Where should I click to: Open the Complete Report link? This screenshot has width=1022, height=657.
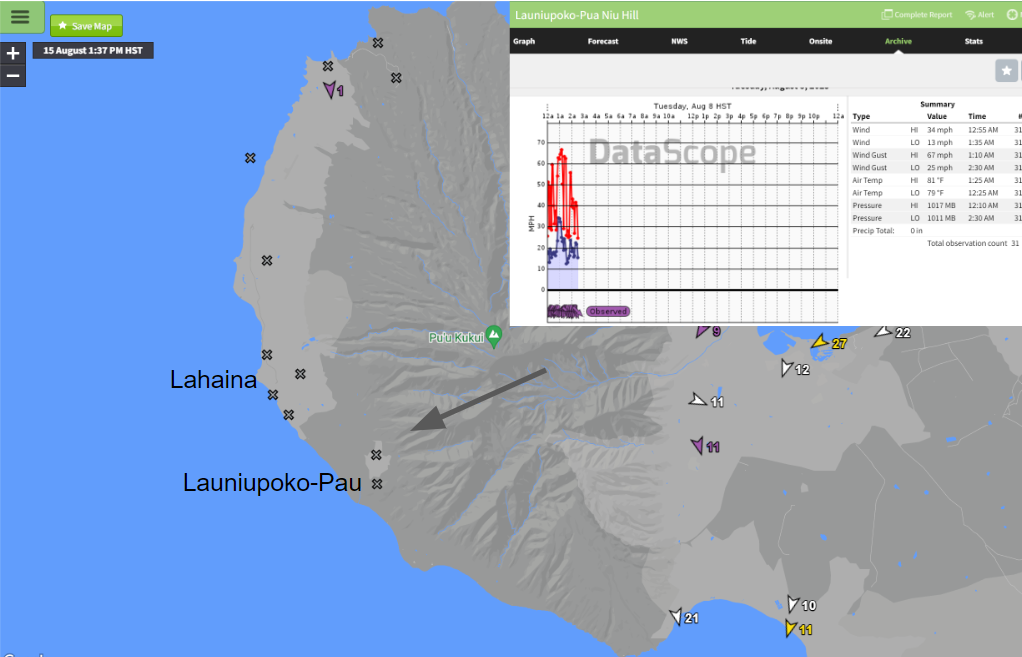coord(916,15)
